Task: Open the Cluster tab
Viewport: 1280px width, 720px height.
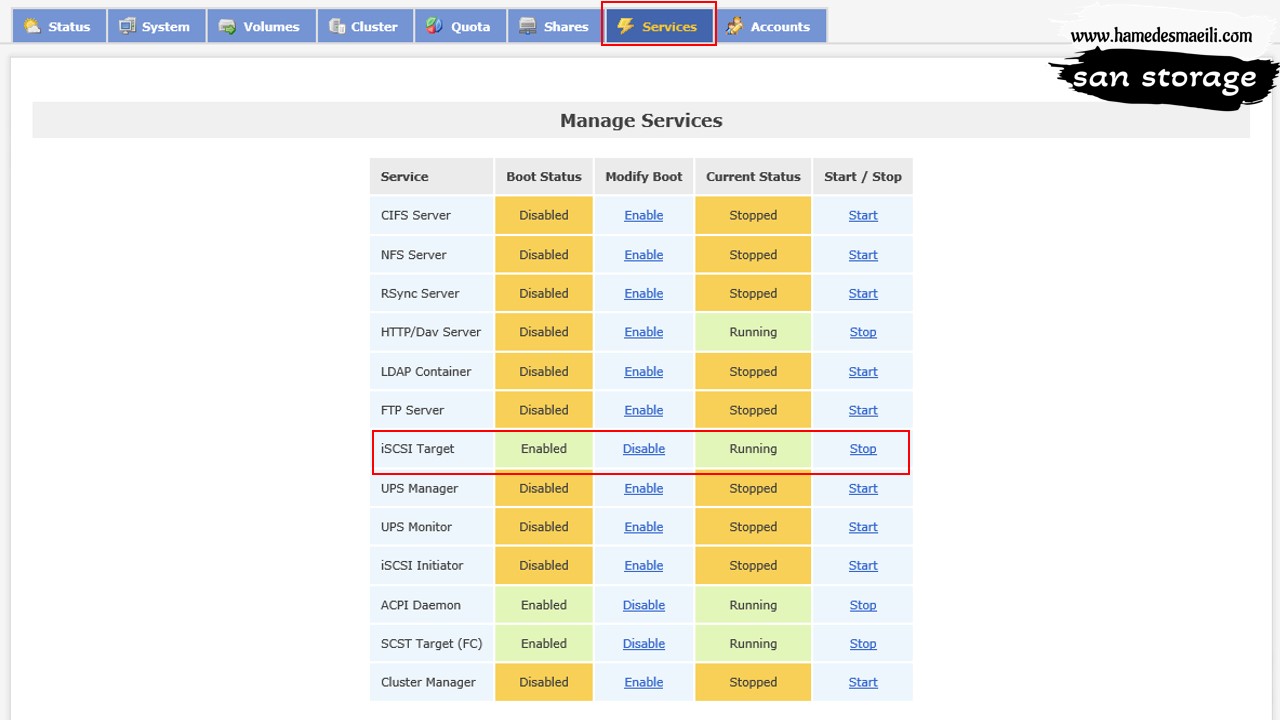Action: (x=364, y=26)
